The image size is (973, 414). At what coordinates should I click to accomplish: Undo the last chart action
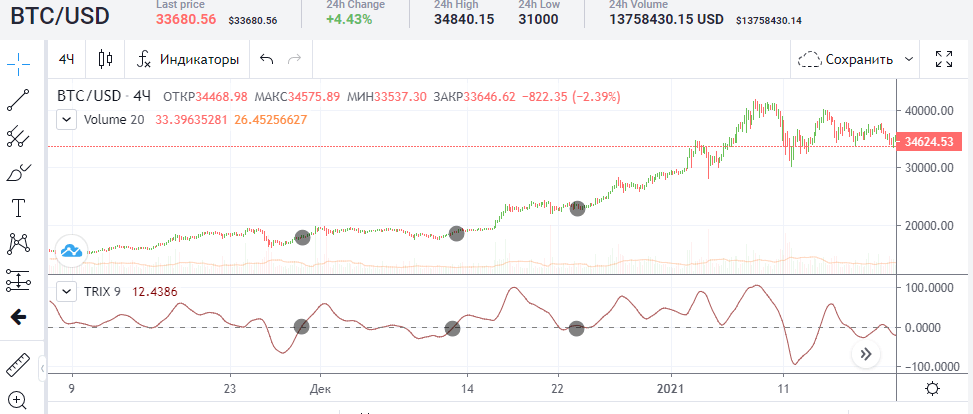tap(266, 59)
